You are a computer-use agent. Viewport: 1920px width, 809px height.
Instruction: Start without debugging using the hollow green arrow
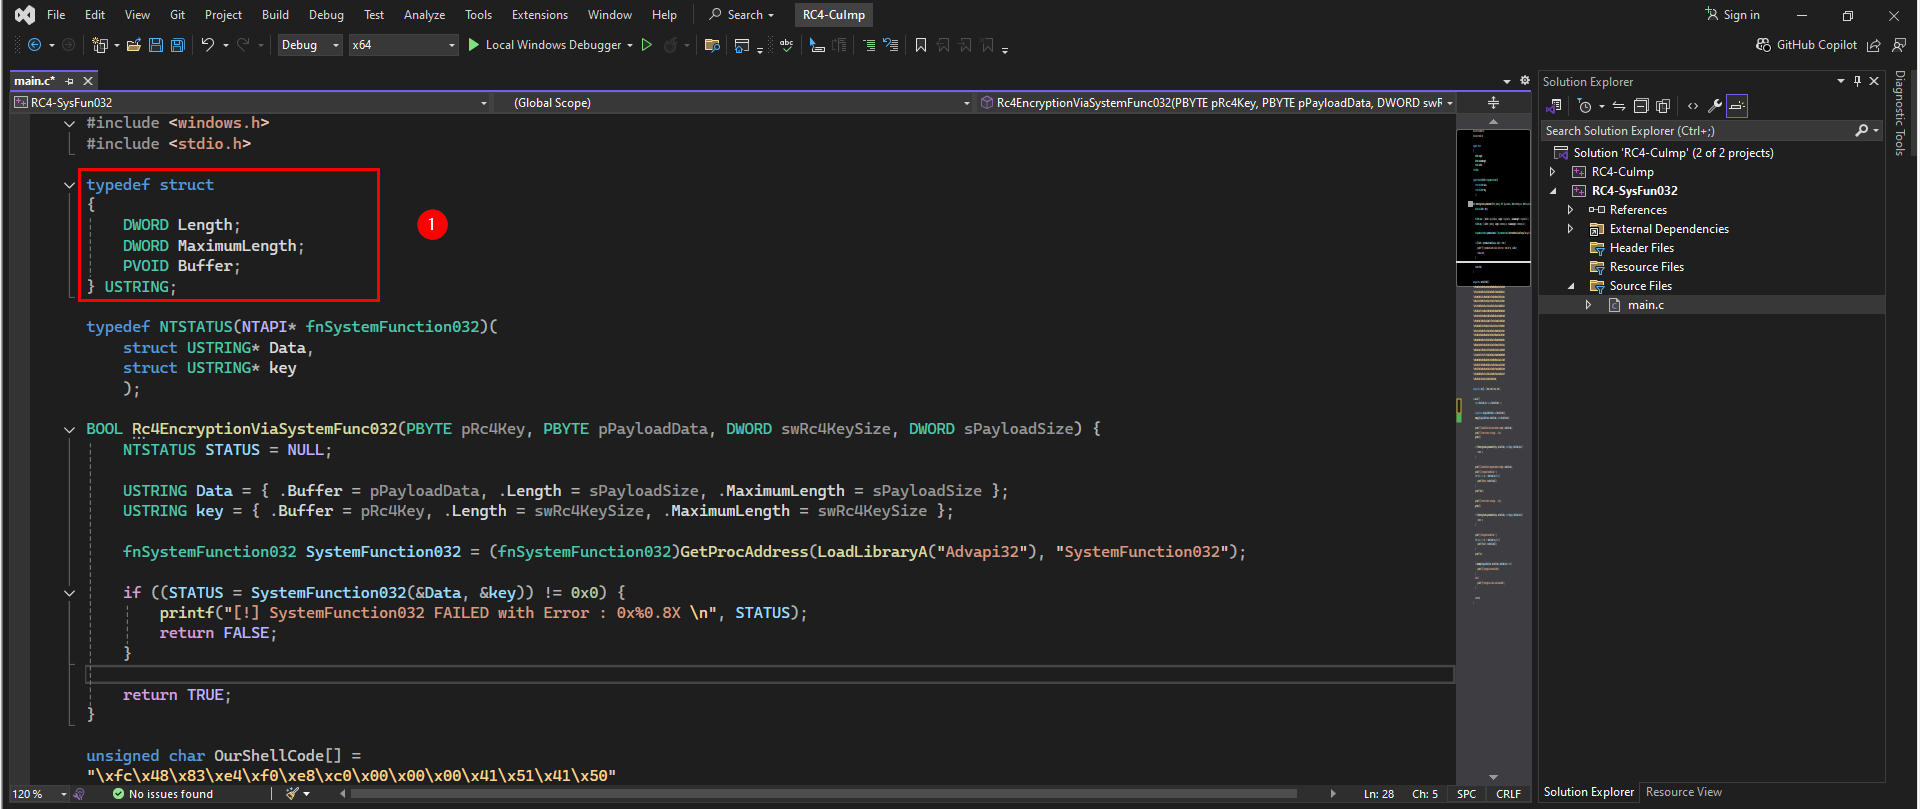click(x=647, y=45)
